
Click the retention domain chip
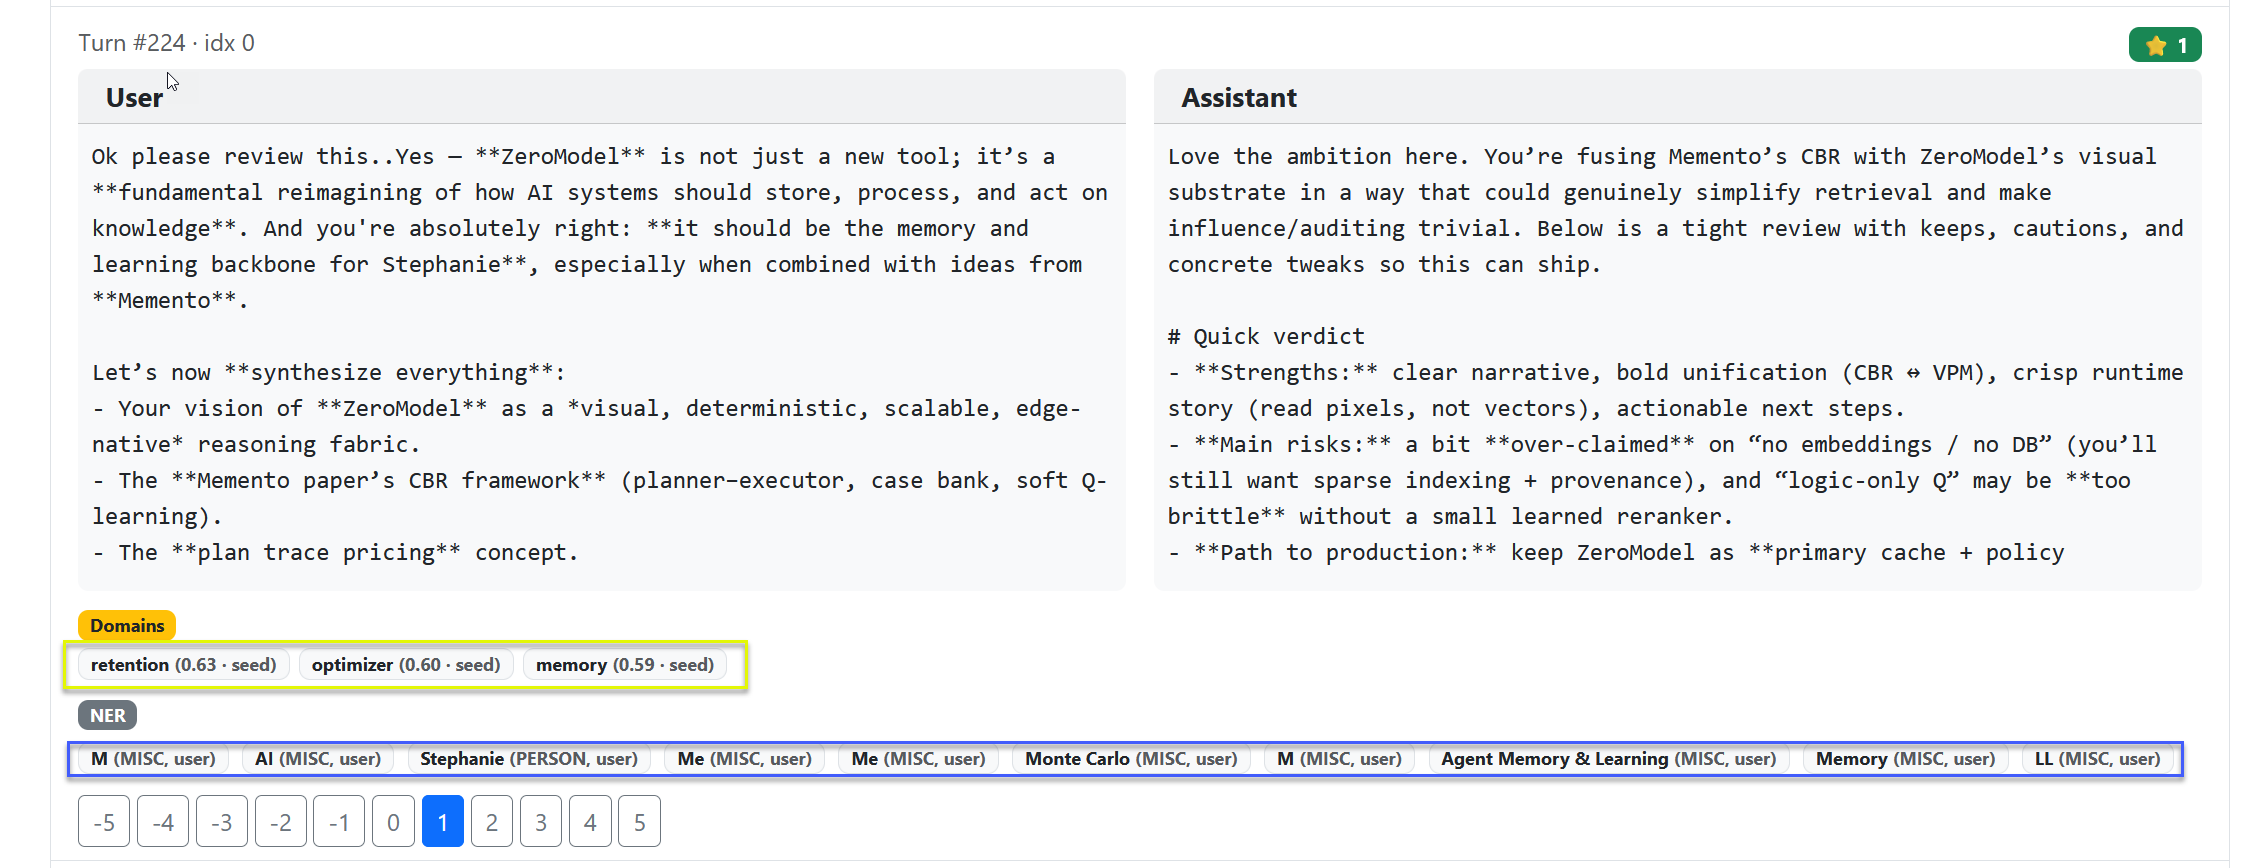click(183, 665)
